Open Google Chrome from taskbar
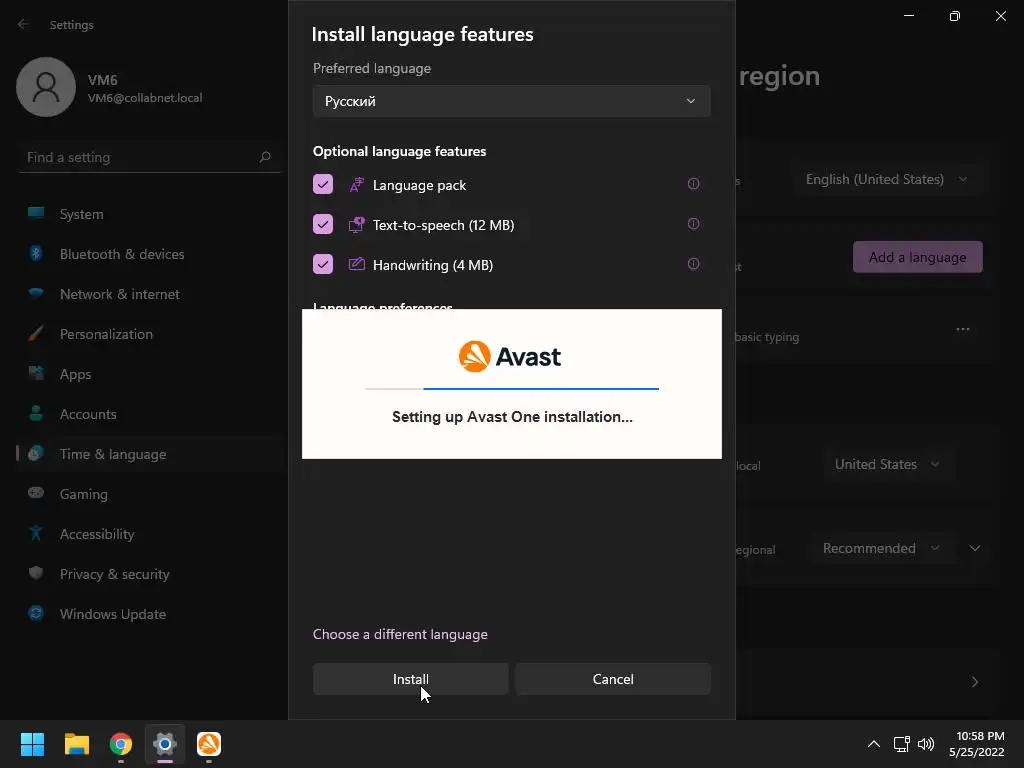The width and height of the screenshot is (1024, 768). coord(121,744)
